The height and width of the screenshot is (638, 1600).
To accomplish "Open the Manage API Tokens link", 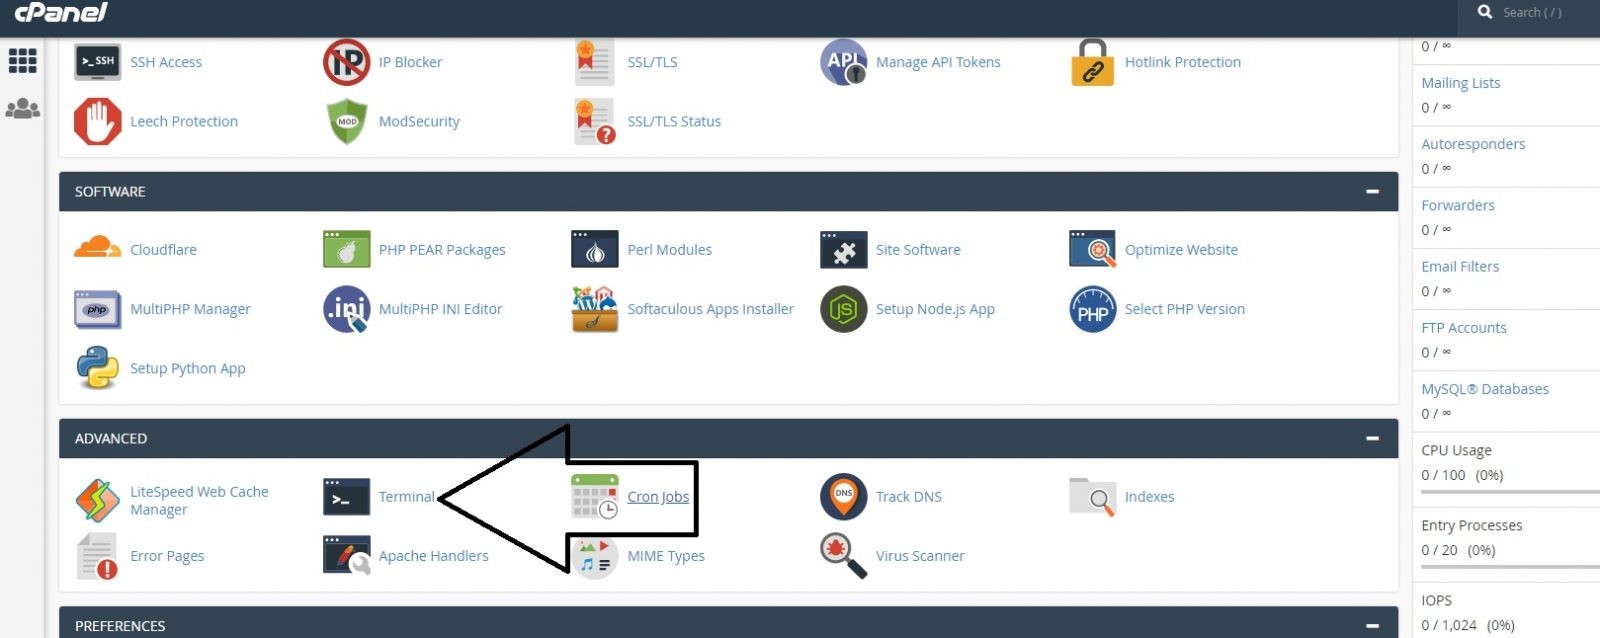I will coord(938,62).
